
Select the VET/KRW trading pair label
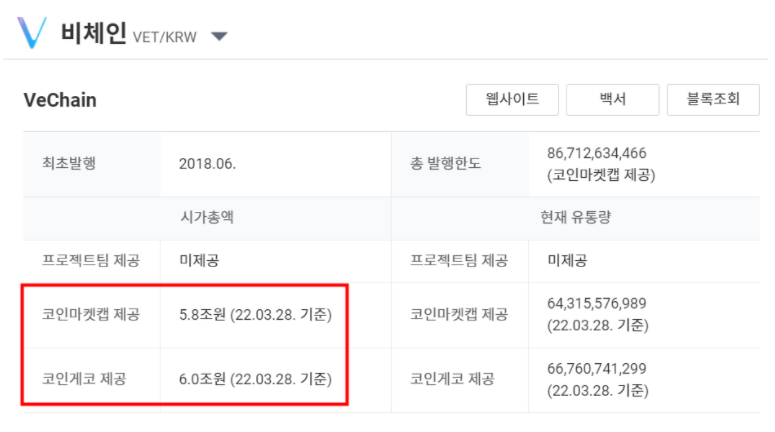(x=165, y=37)
